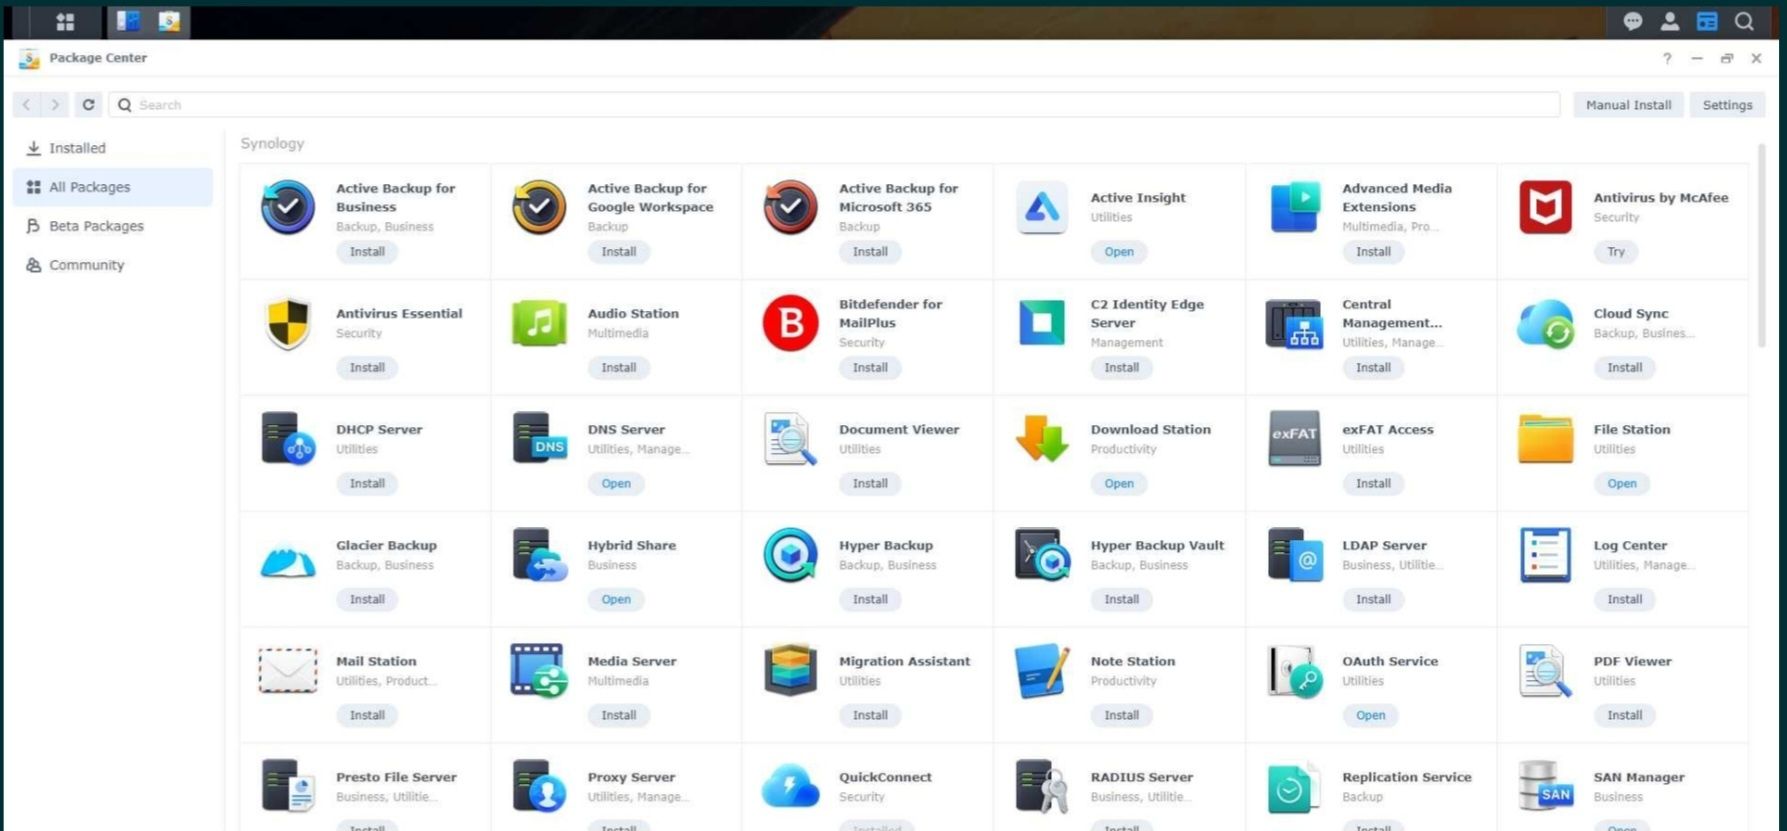This screenshot has width=1787, height=831.
Task: Click the Antivirus Essential shield icon
Action: 288,323
